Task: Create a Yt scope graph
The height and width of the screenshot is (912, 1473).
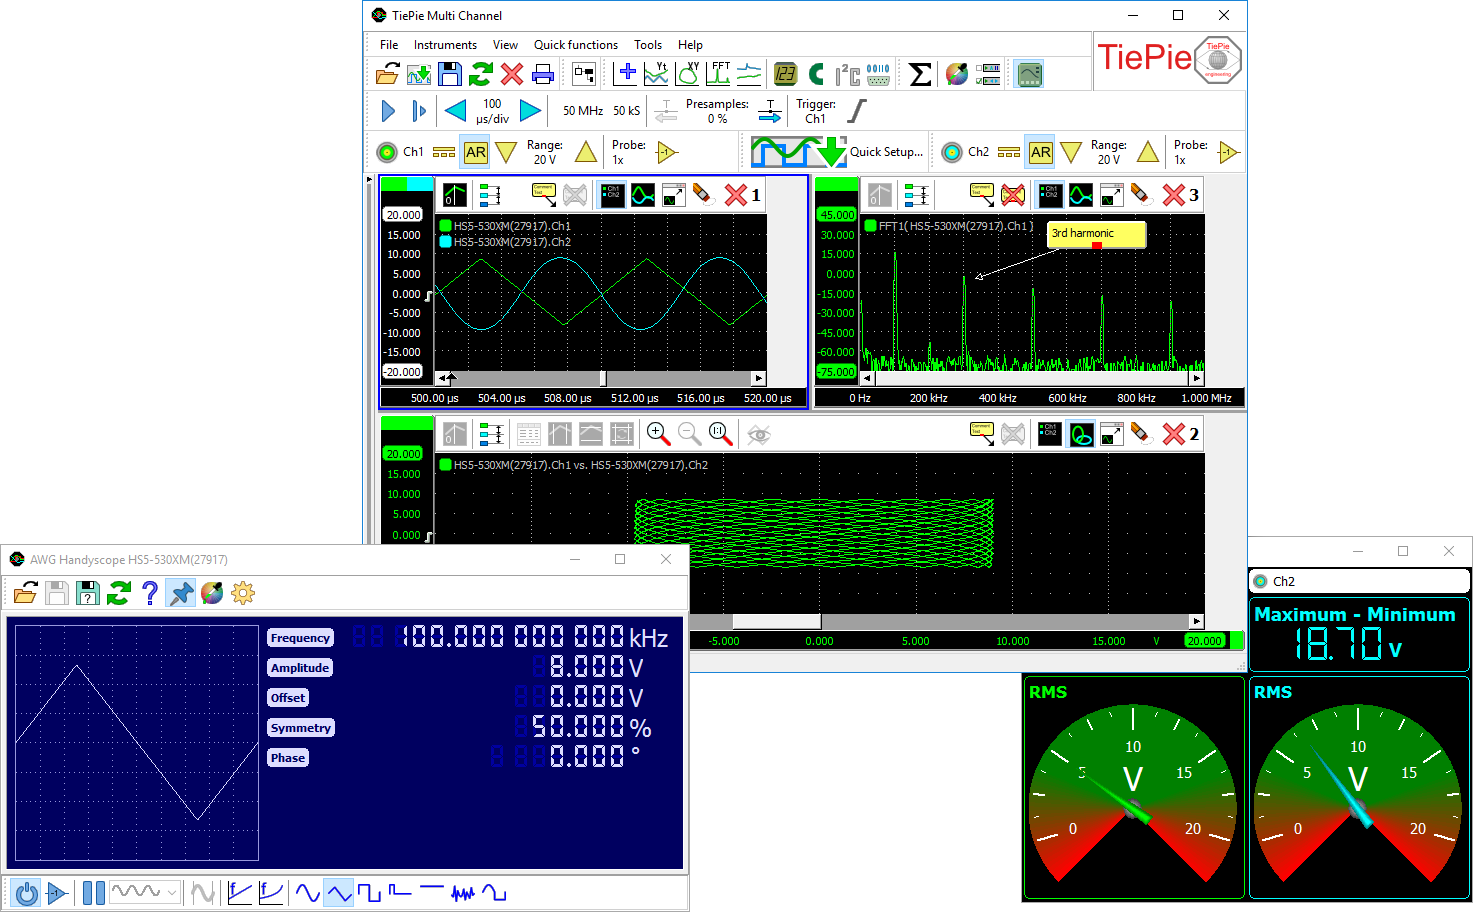Action: click(657, 73)
